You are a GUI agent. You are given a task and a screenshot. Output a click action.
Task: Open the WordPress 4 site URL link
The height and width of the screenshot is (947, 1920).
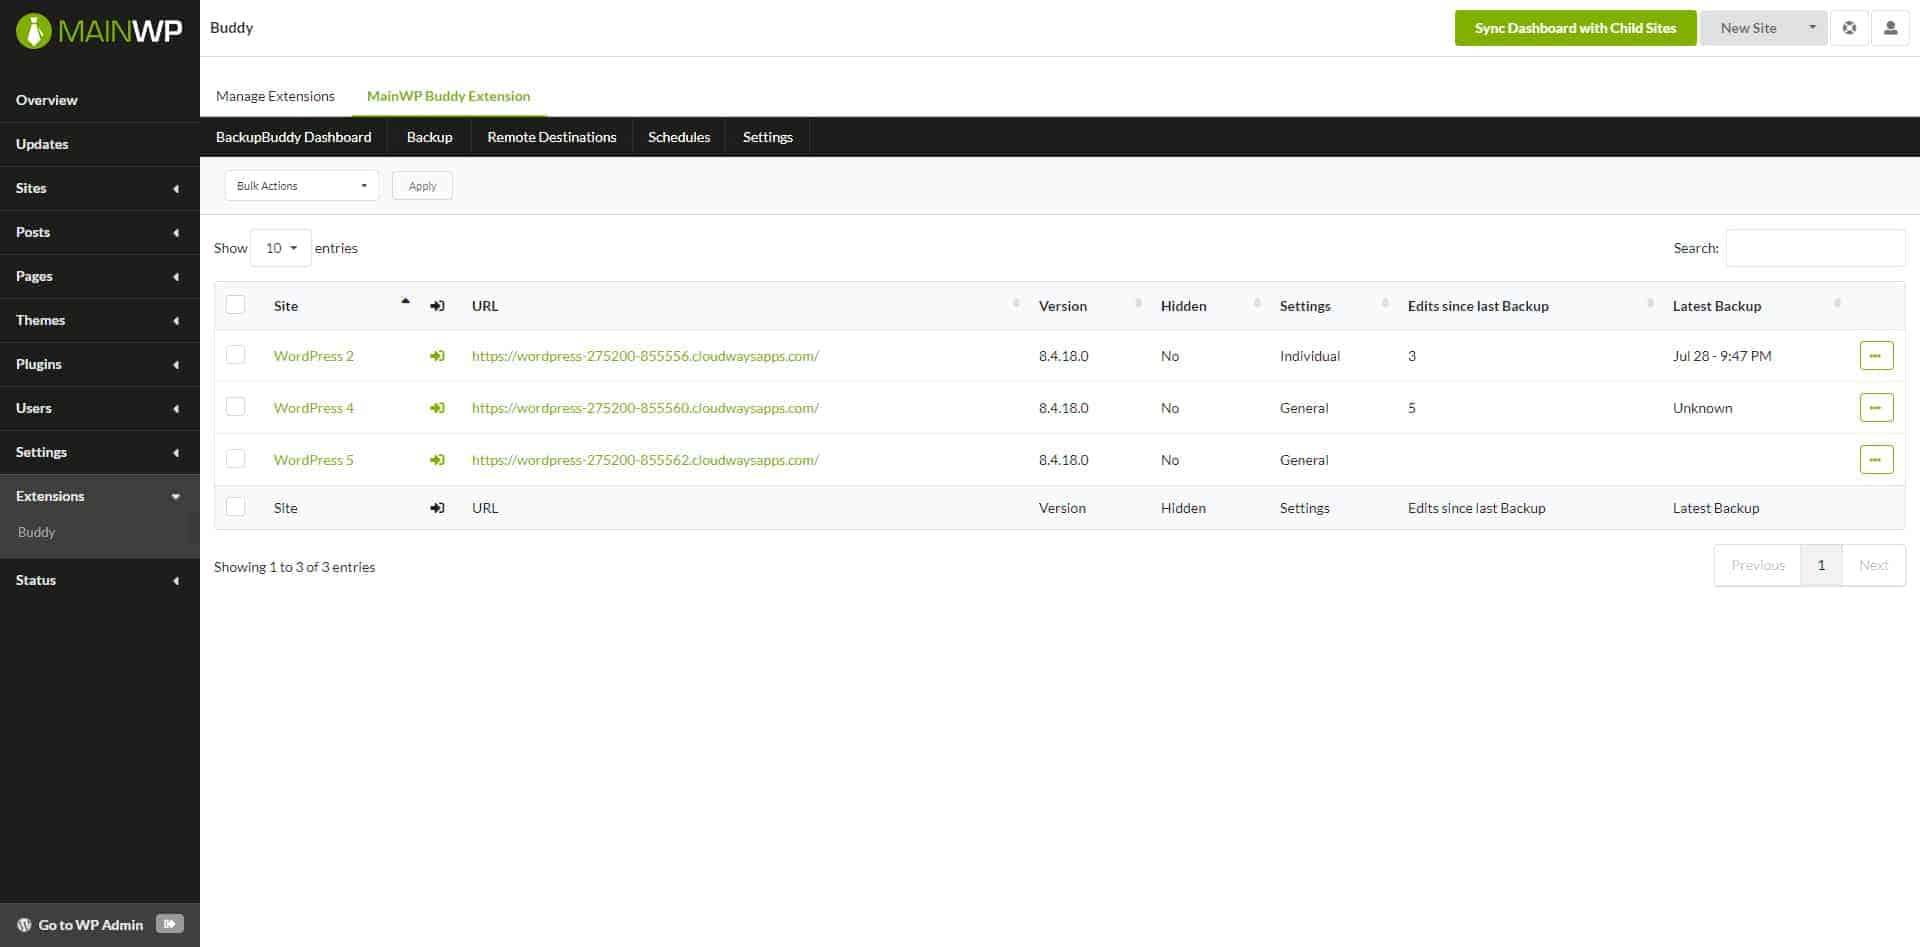[644, 407]
